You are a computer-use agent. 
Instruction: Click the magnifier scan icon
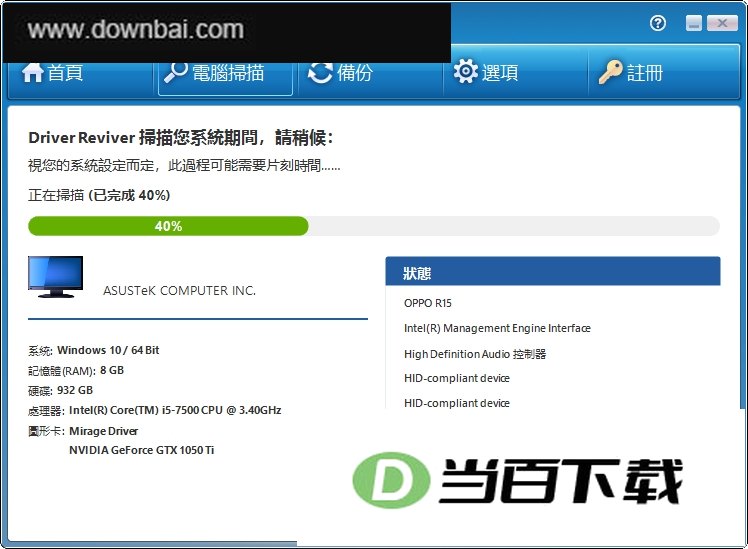tap(175, 73)
